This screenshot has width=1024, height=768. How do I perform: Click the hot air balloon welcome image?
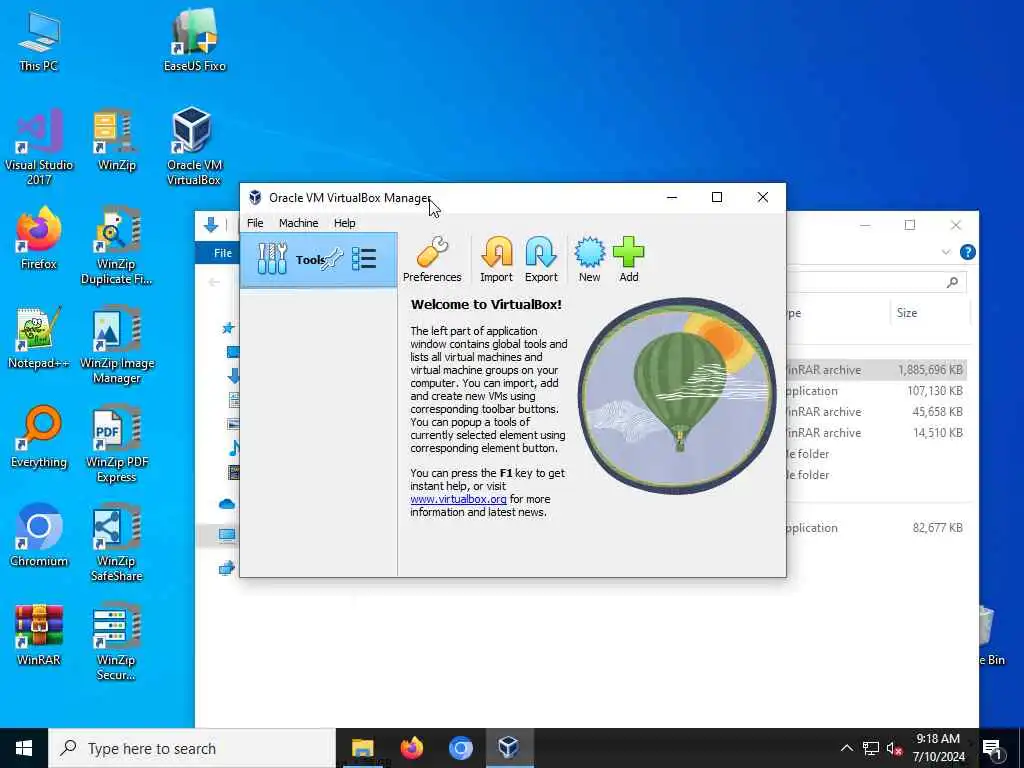click(x=677, y=395)
